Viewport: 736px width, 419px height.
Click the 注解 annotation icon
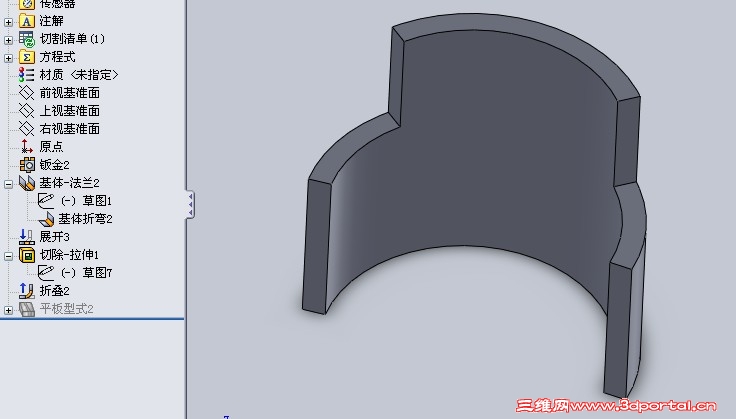click(27, 21)
